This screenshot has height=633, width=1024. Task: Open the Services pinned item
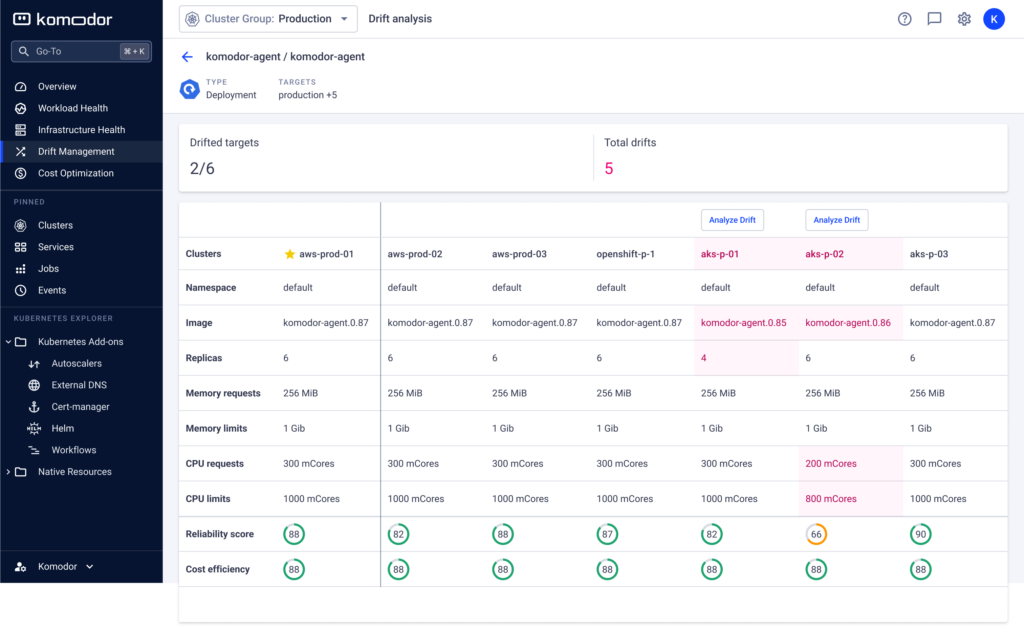click(x=82, y=247)
